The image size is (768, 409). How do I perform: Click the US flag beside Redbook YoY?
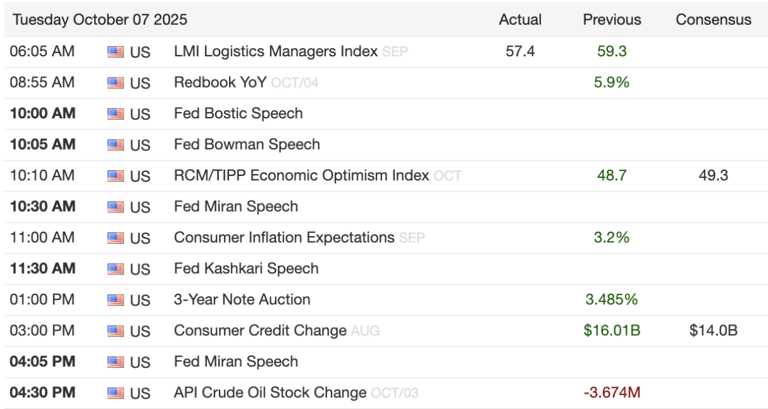coord(115,82)
